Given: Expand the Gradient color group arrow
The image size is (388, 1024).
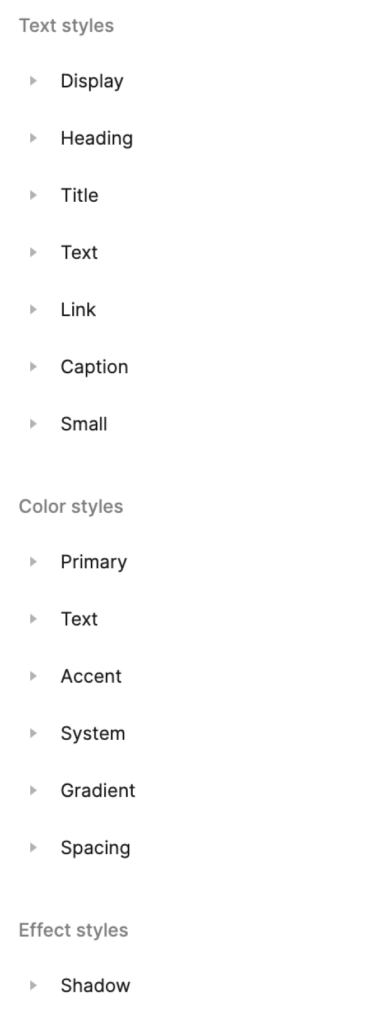Looking at the screenshot, I should point(33,790).
